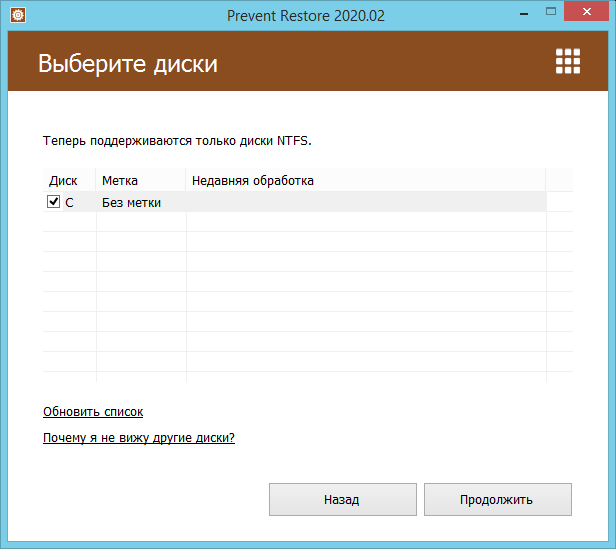Screen dimensions: 616x549
Task: Close the Prevent Restore window
Action: pos(587,11)
